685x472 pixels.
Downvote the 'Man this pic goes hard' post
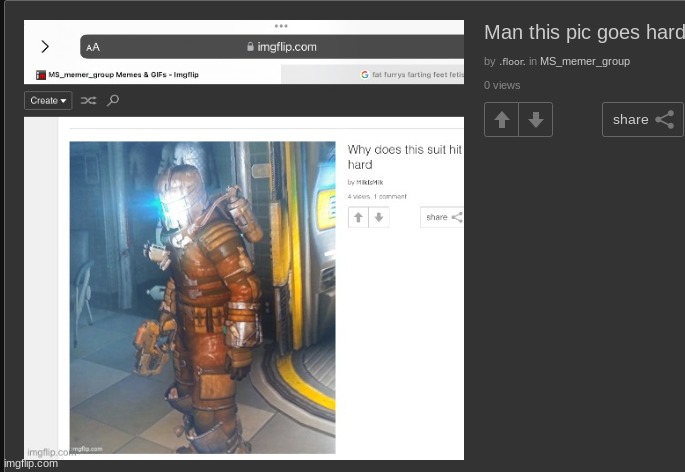click(x=536, y=120)
